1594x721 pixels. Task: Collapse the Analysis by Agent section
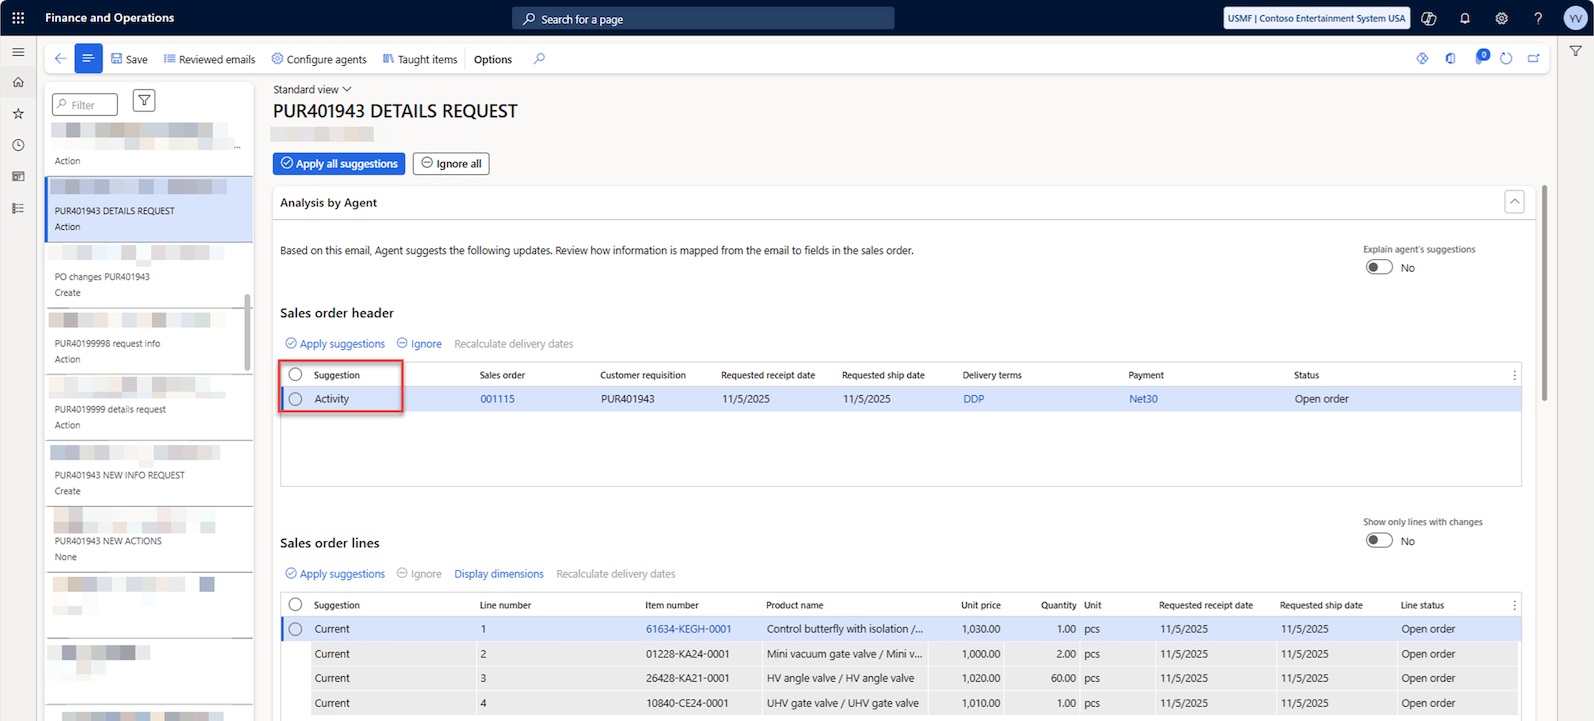(x=1514, y=203)
